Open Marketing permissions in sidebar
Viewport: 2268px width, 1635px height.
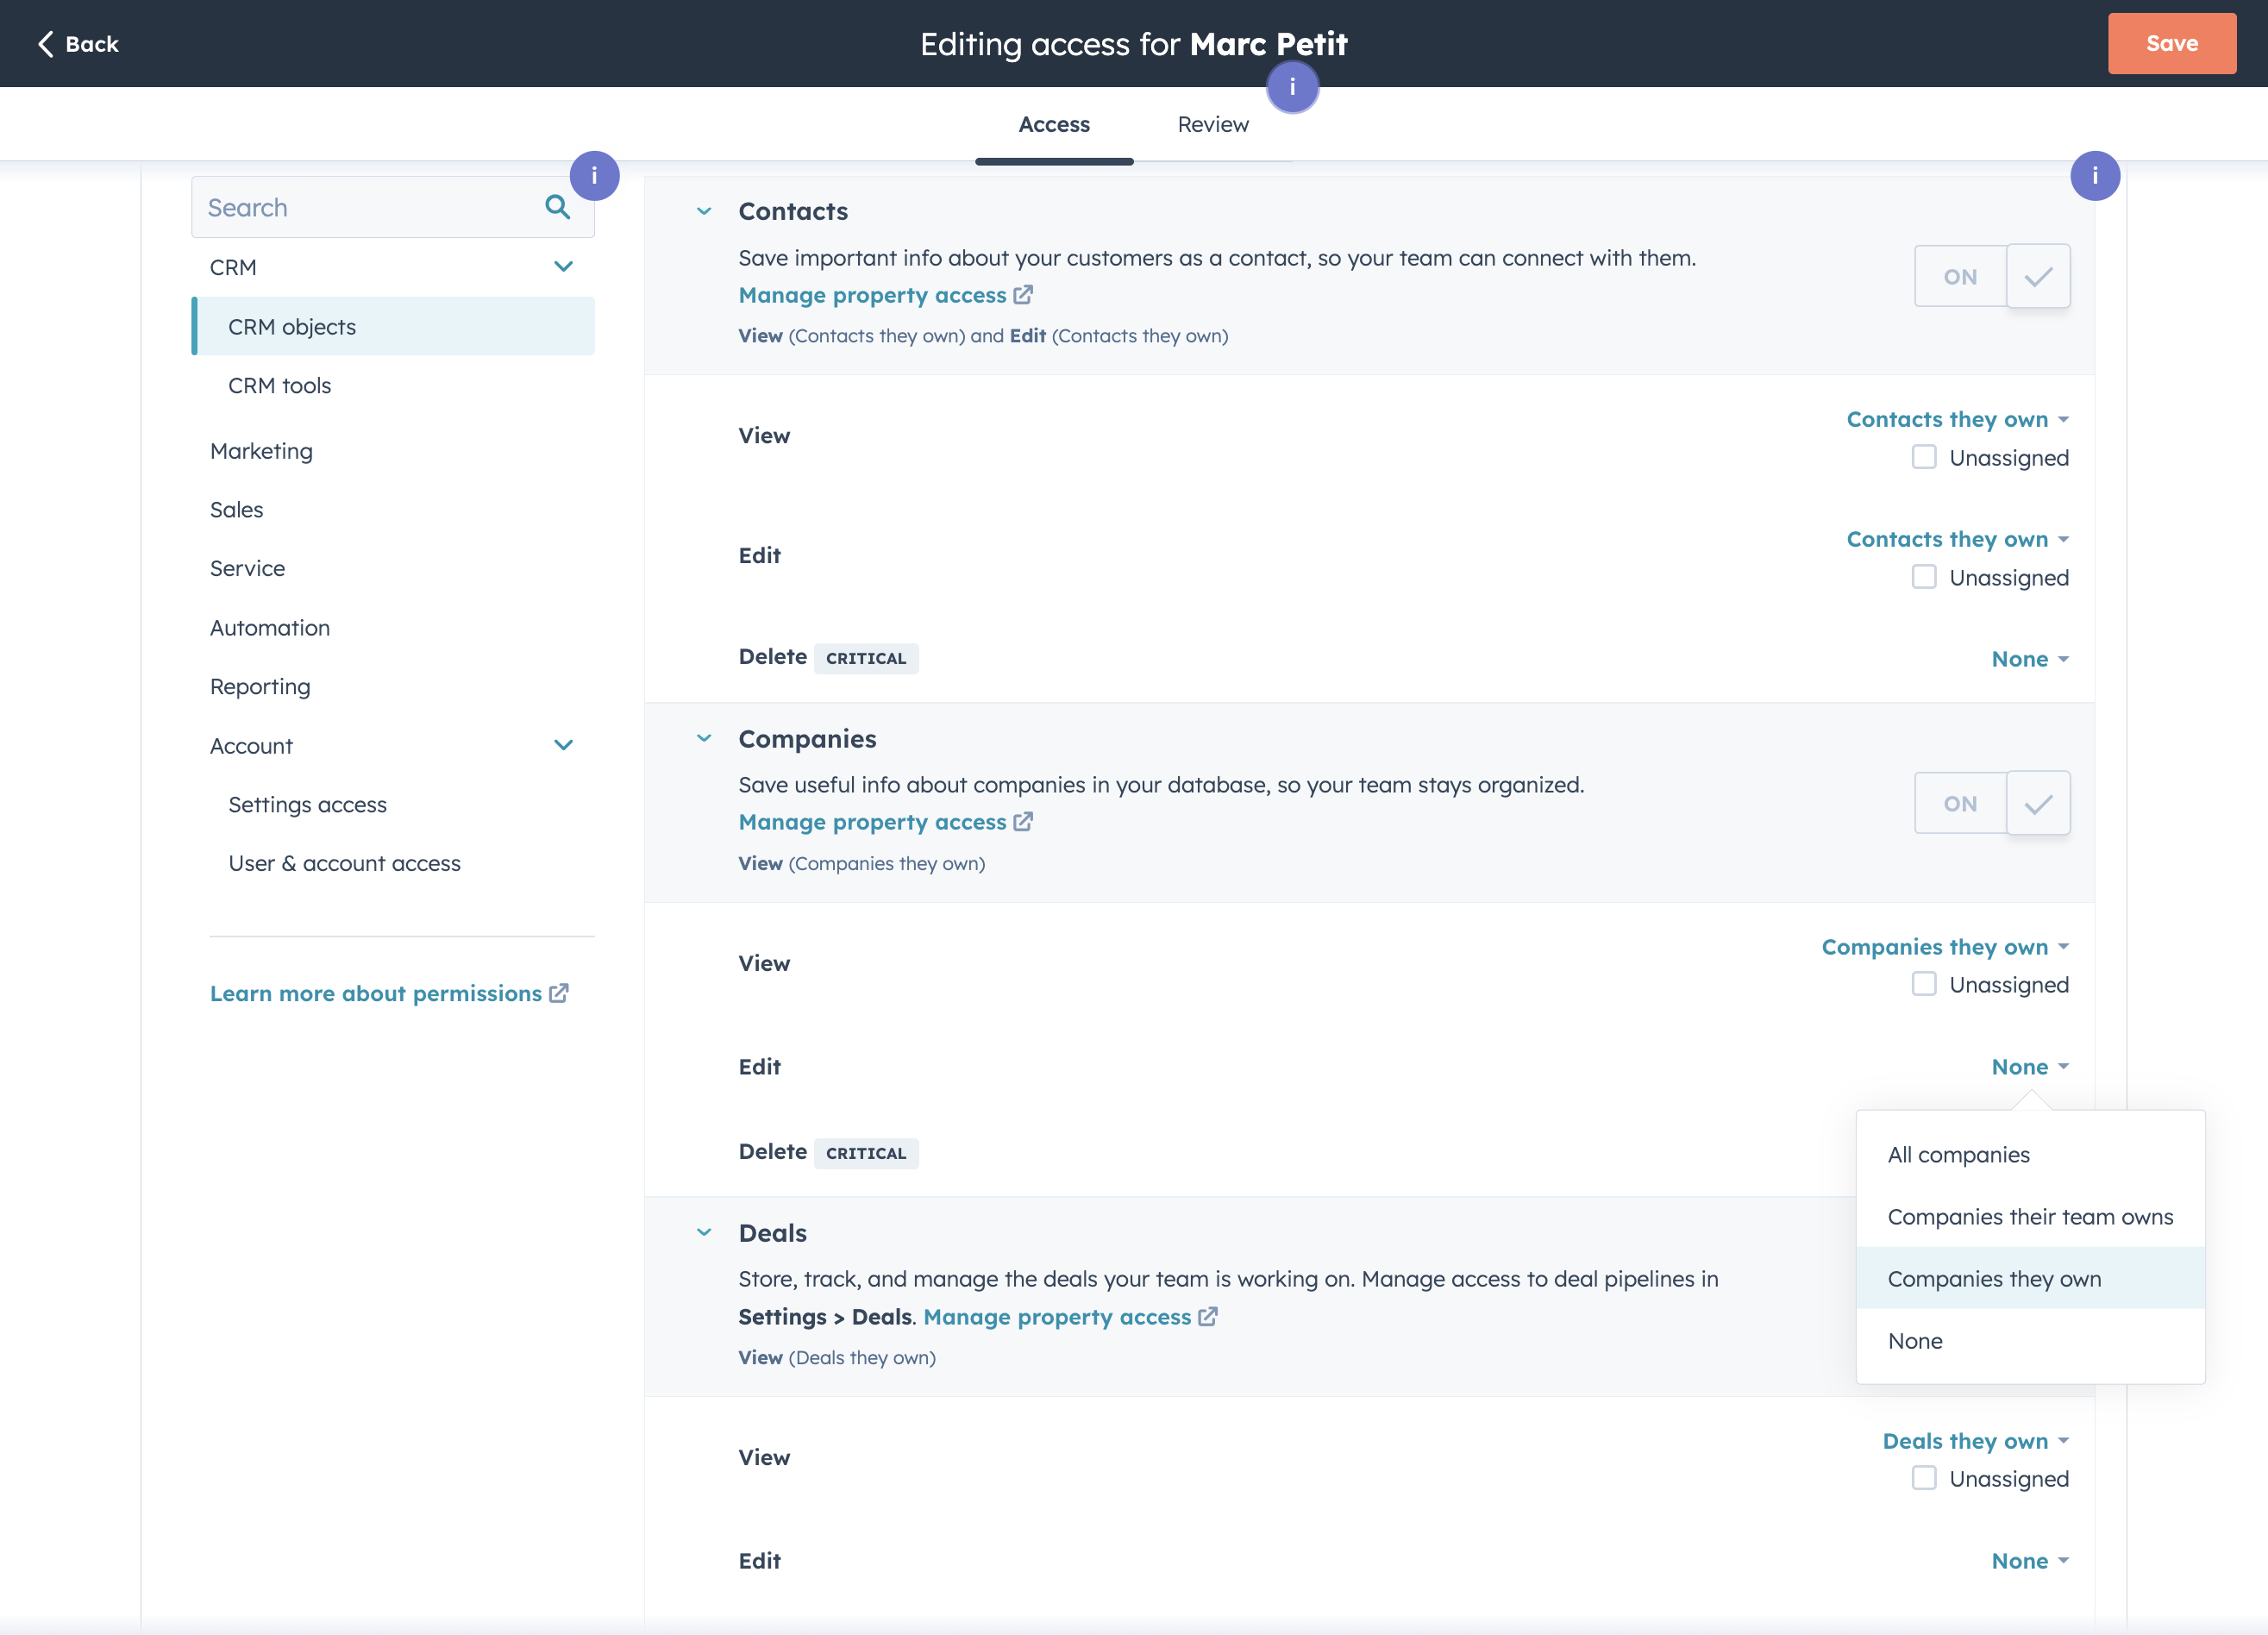tap(261, 451)
